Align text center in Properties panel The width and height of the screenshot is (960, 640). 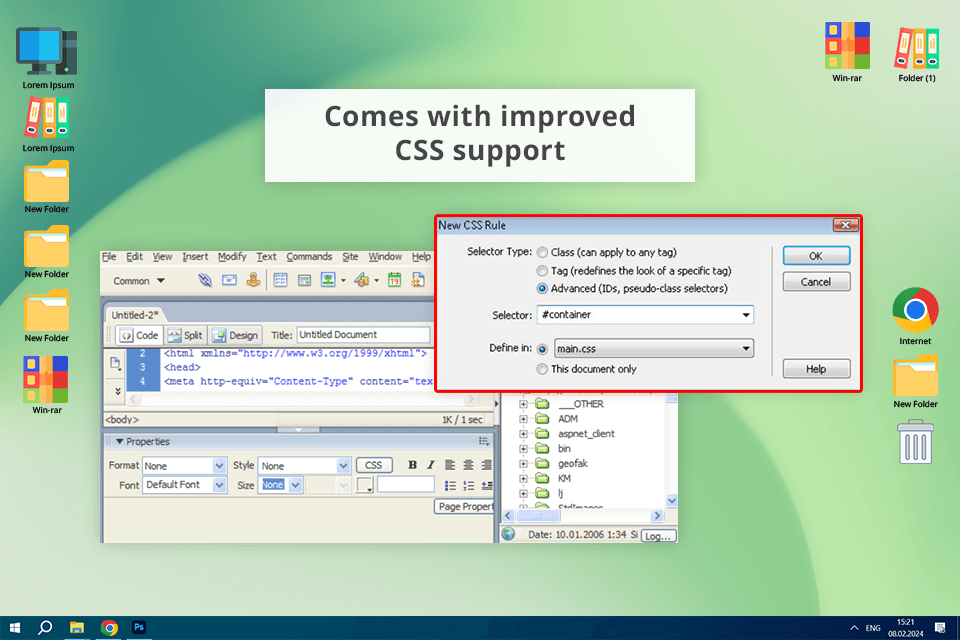468,465
